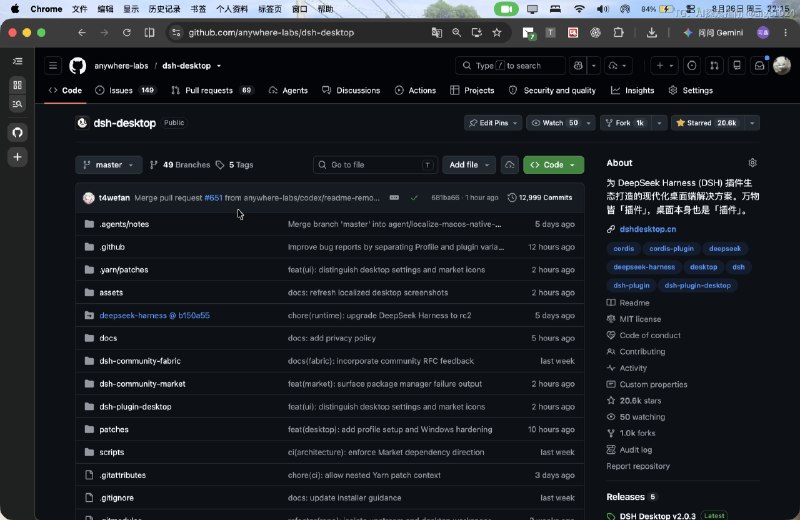This screenshot has height=520, width=800.
Task: Open the issues icon in header
Action: pyautogui.click(x=692, y=65)
